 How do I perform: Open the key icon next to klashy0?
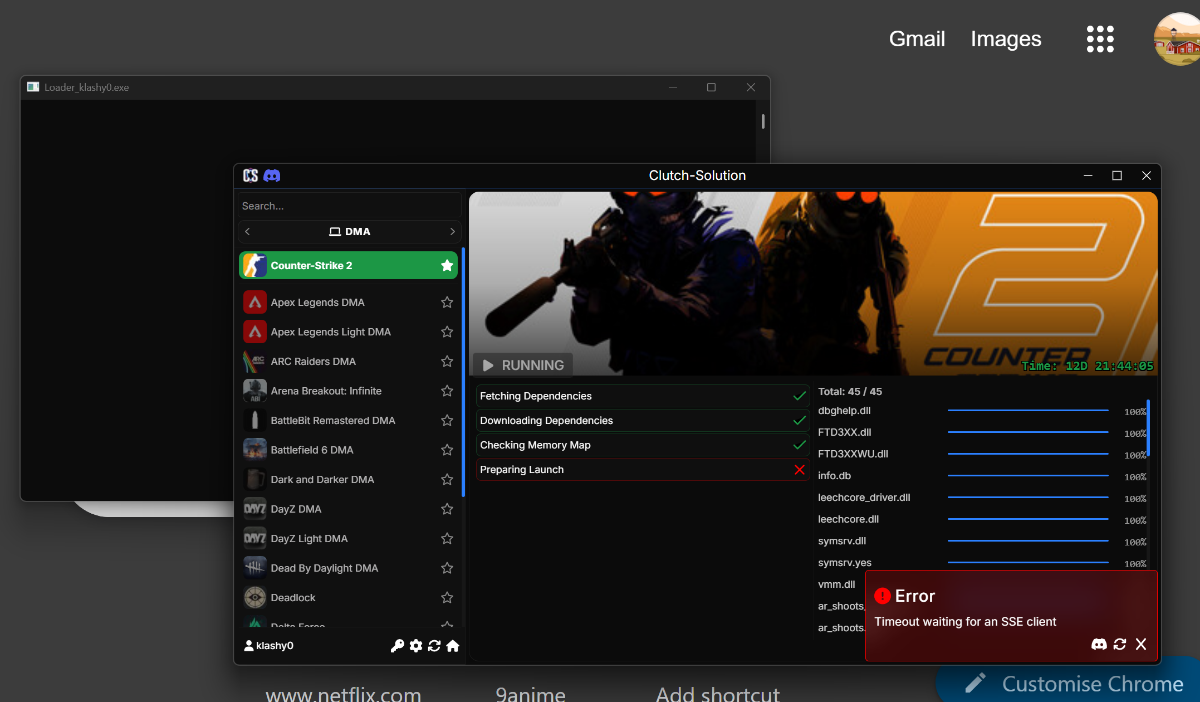point(397,646)
